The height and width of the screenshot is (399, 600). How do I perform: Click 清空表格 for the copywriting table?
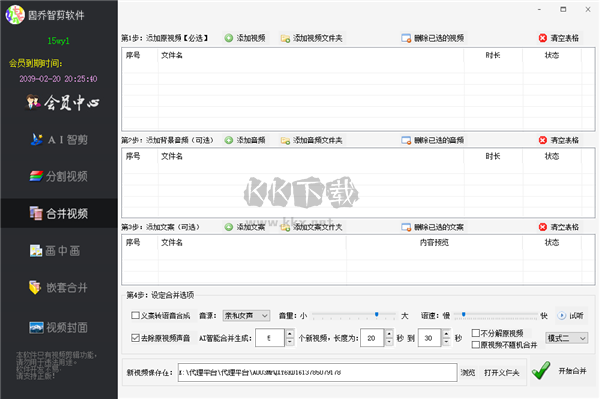pyautogui.click(x=559, y=227)
